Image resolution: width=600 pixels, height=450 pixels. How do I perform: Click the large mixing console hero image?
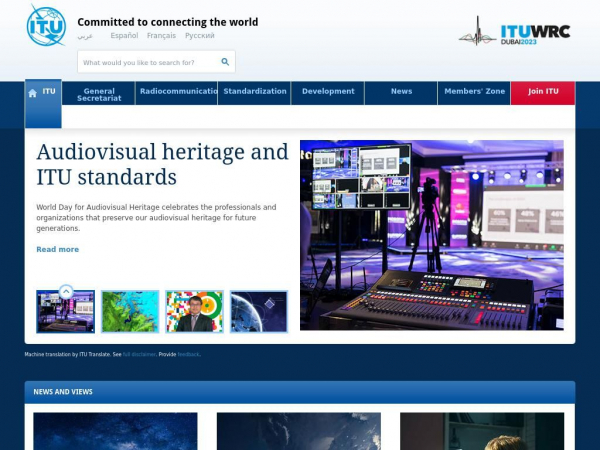coord(432,235)
